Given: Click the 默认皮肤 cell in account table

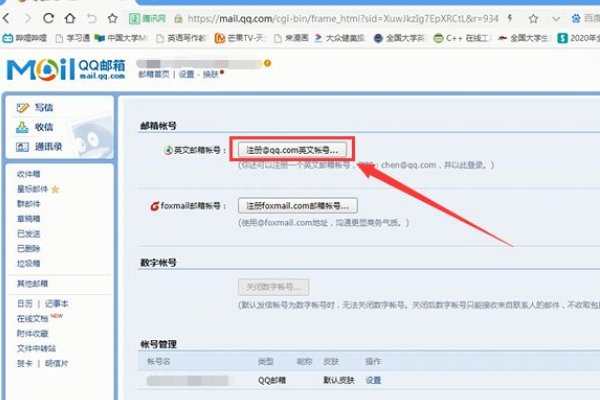Looking at the screenshot, I should click(x=339, y=380).
